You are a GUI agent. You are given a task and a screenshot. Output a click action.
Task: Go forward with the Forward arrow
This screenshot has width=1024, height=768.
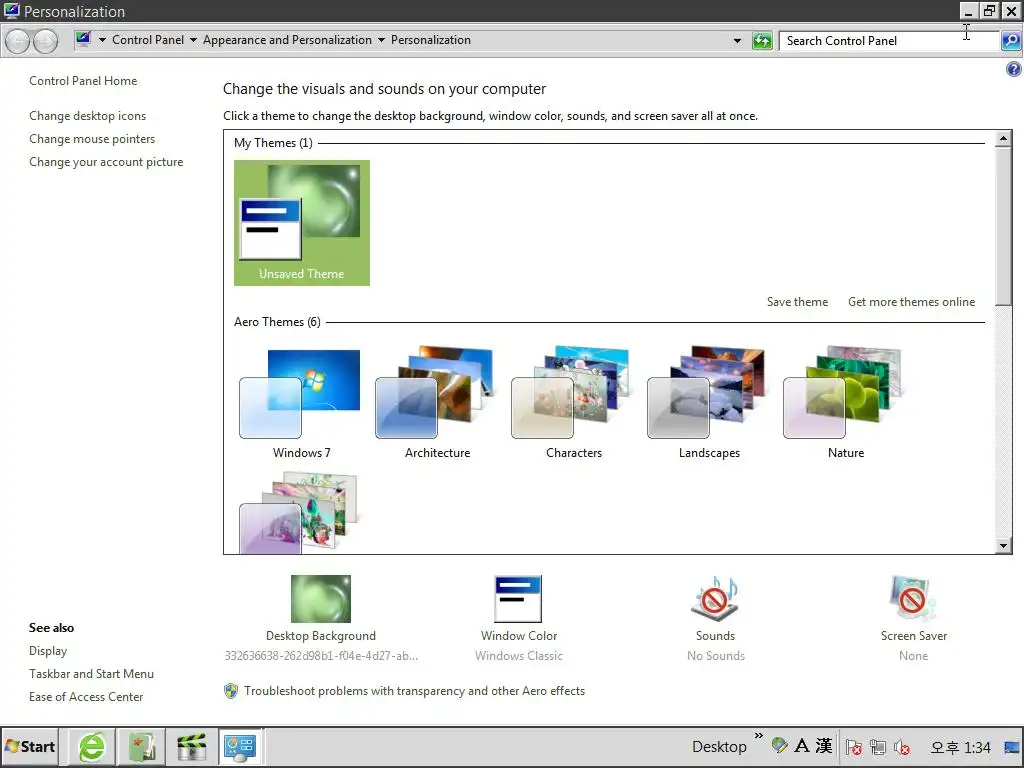tap(45, 41)
